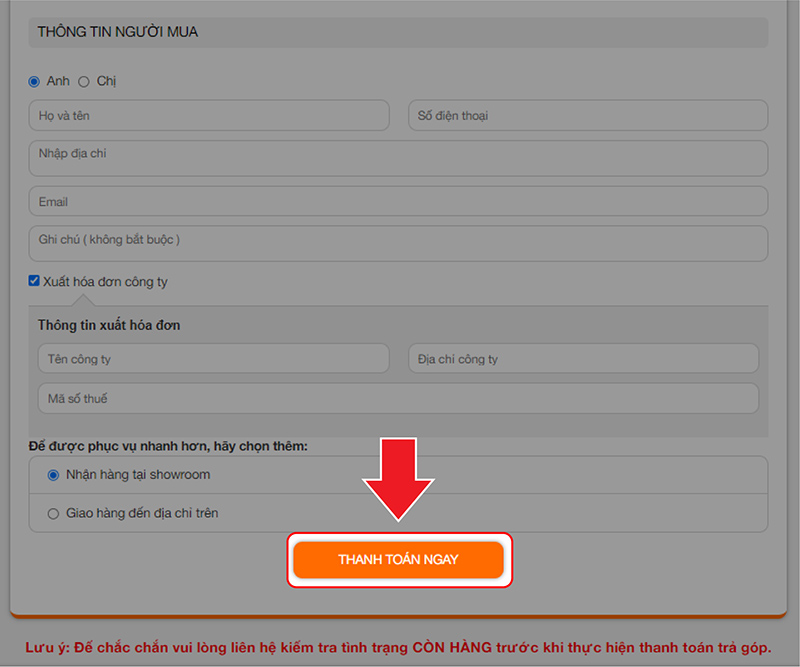Click the optional Ghi chú field
Image resolution: width=800 pixels, height=667 pixels.
pos(398,243)
